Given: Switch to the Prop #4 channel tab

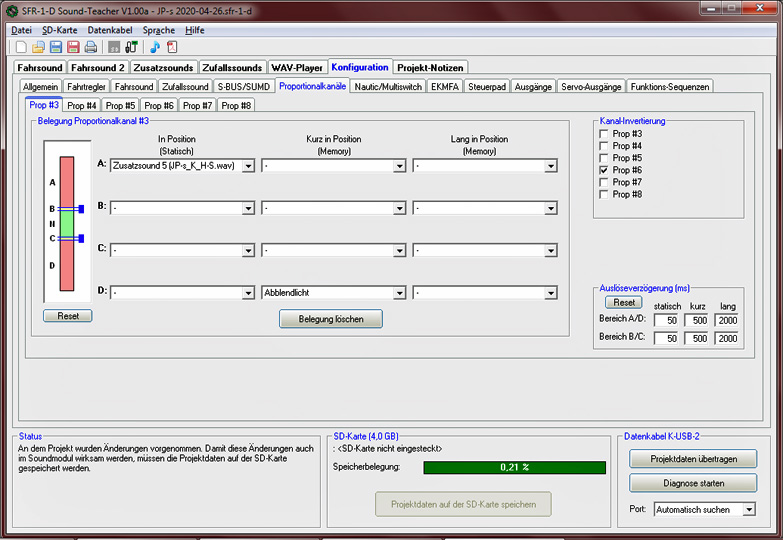Looking at the screenshot, I should pos(81,106).
